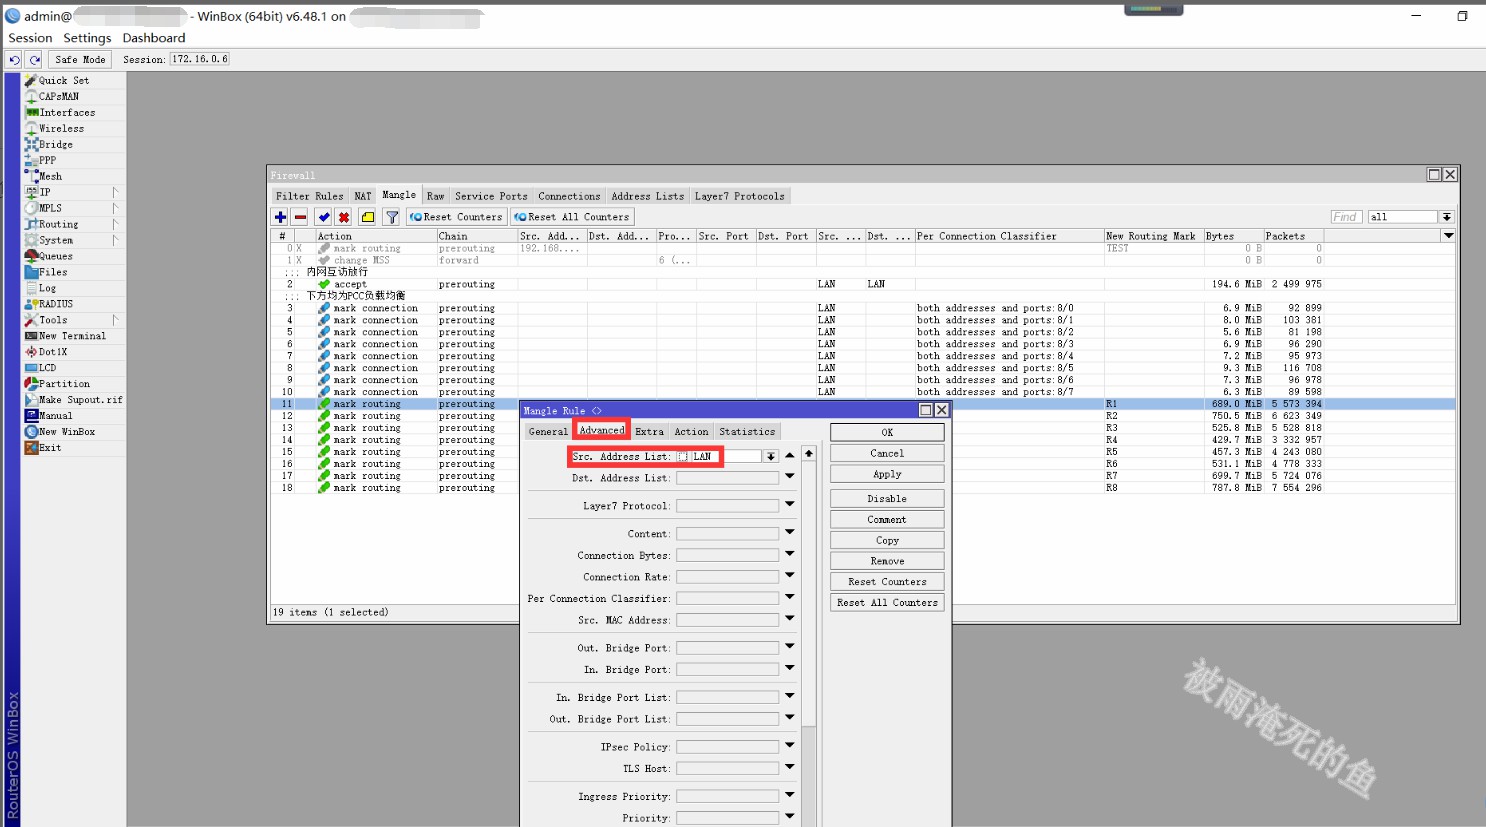This screenshot has width=1486, height=827.
Task: Click the yellow comment note icon
Action: coord(367,217)
